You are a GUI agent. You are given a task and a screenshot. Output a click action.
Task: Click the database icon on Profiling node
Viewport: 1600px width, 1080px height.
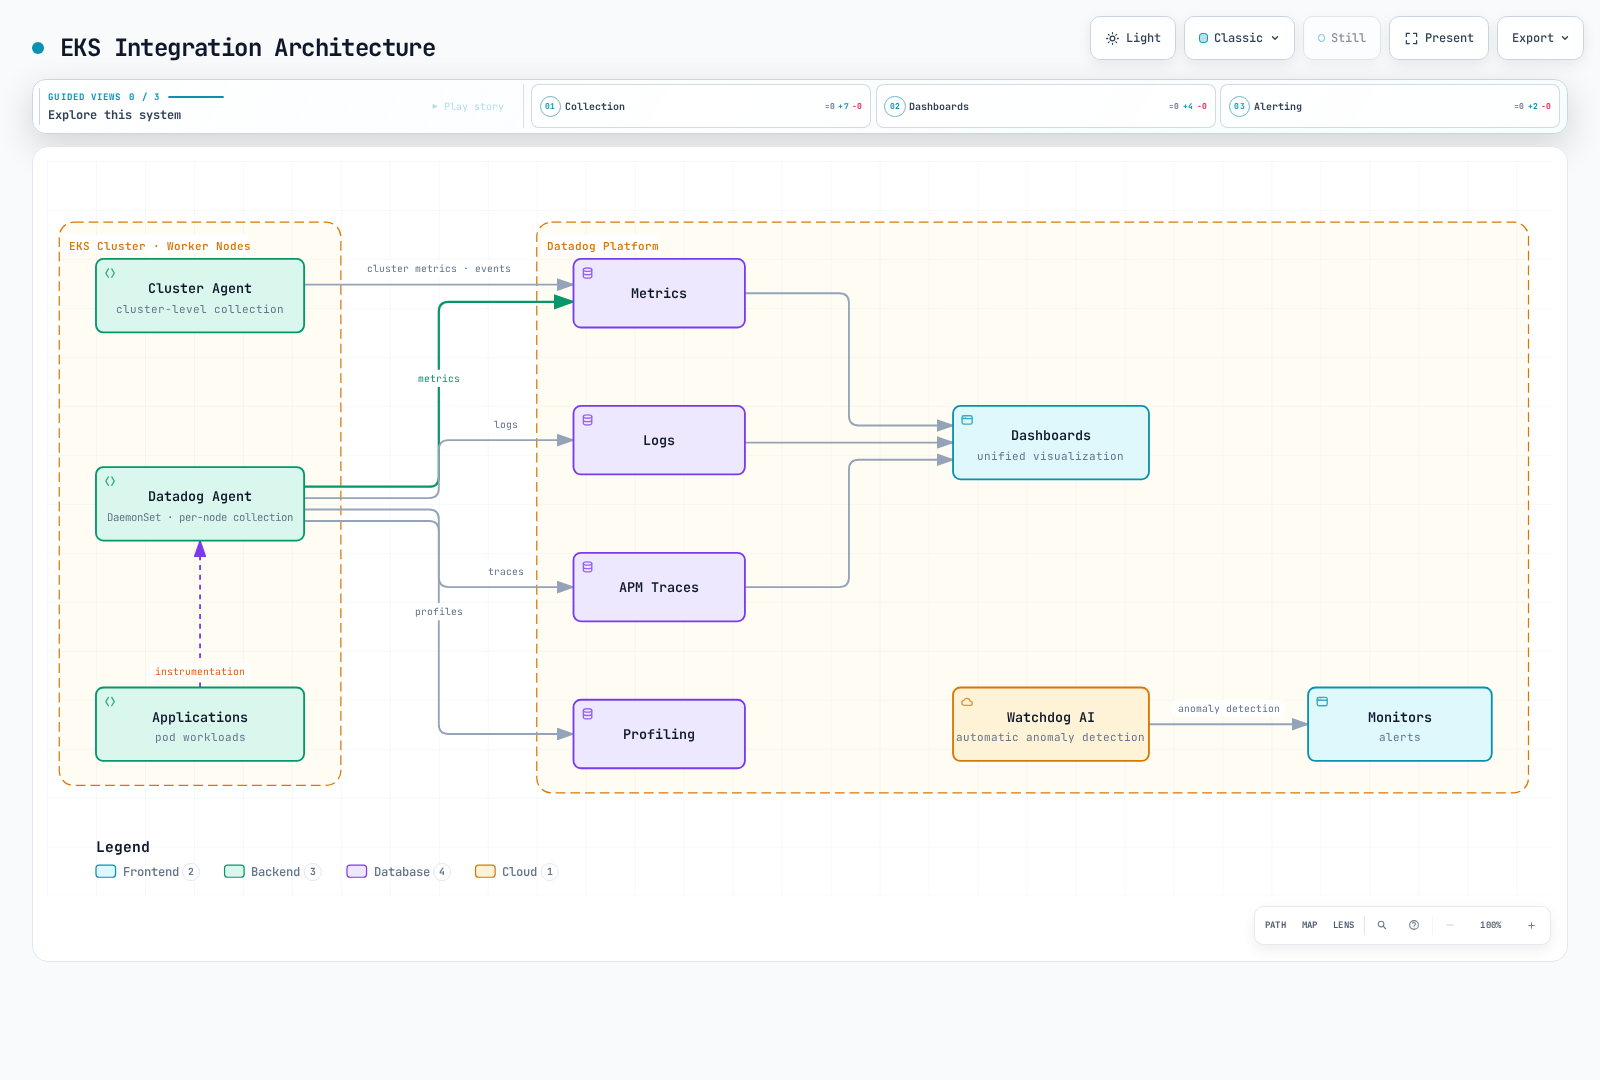click(x=588, y=714)
